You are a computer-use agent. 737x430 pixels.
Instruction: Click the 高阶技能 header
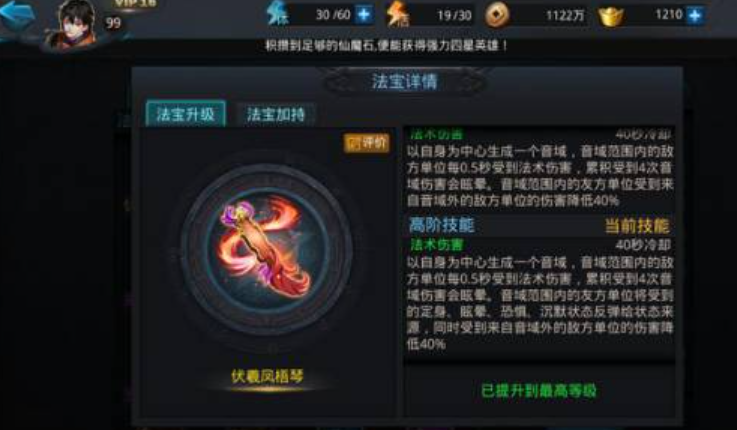click(441, 225)
